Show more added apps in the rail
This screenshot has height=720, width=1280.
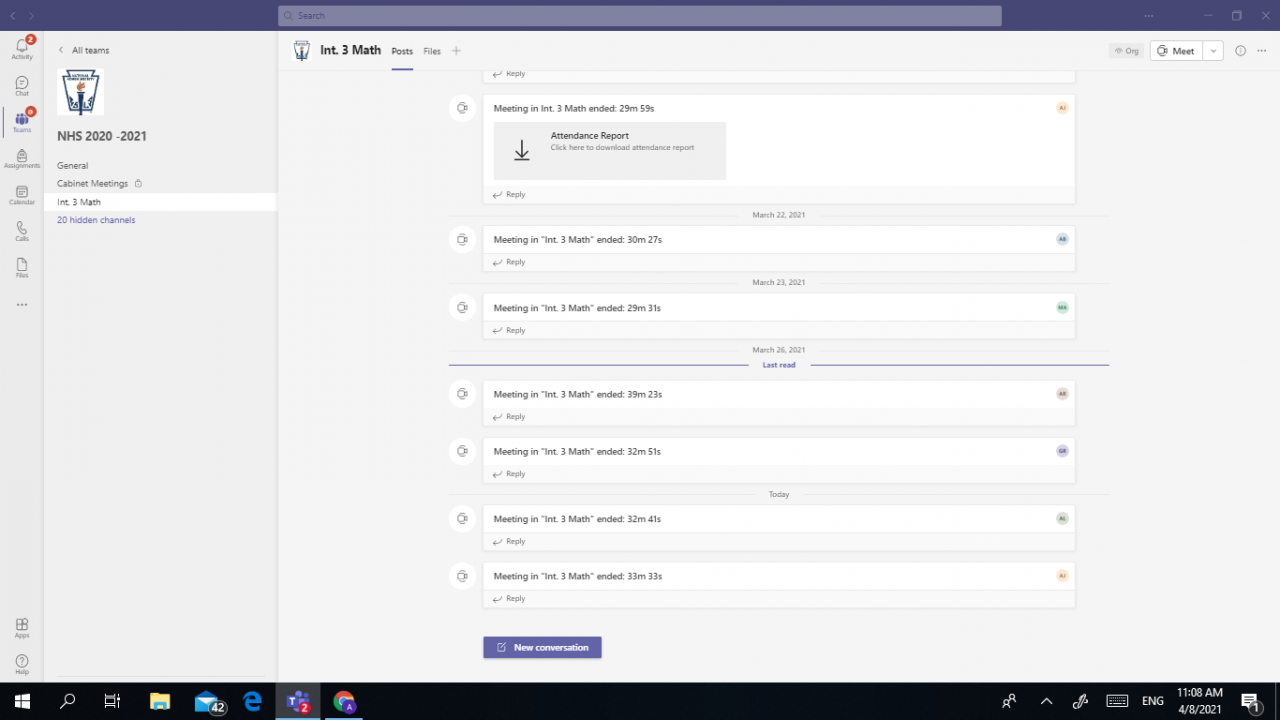[21, 304]
